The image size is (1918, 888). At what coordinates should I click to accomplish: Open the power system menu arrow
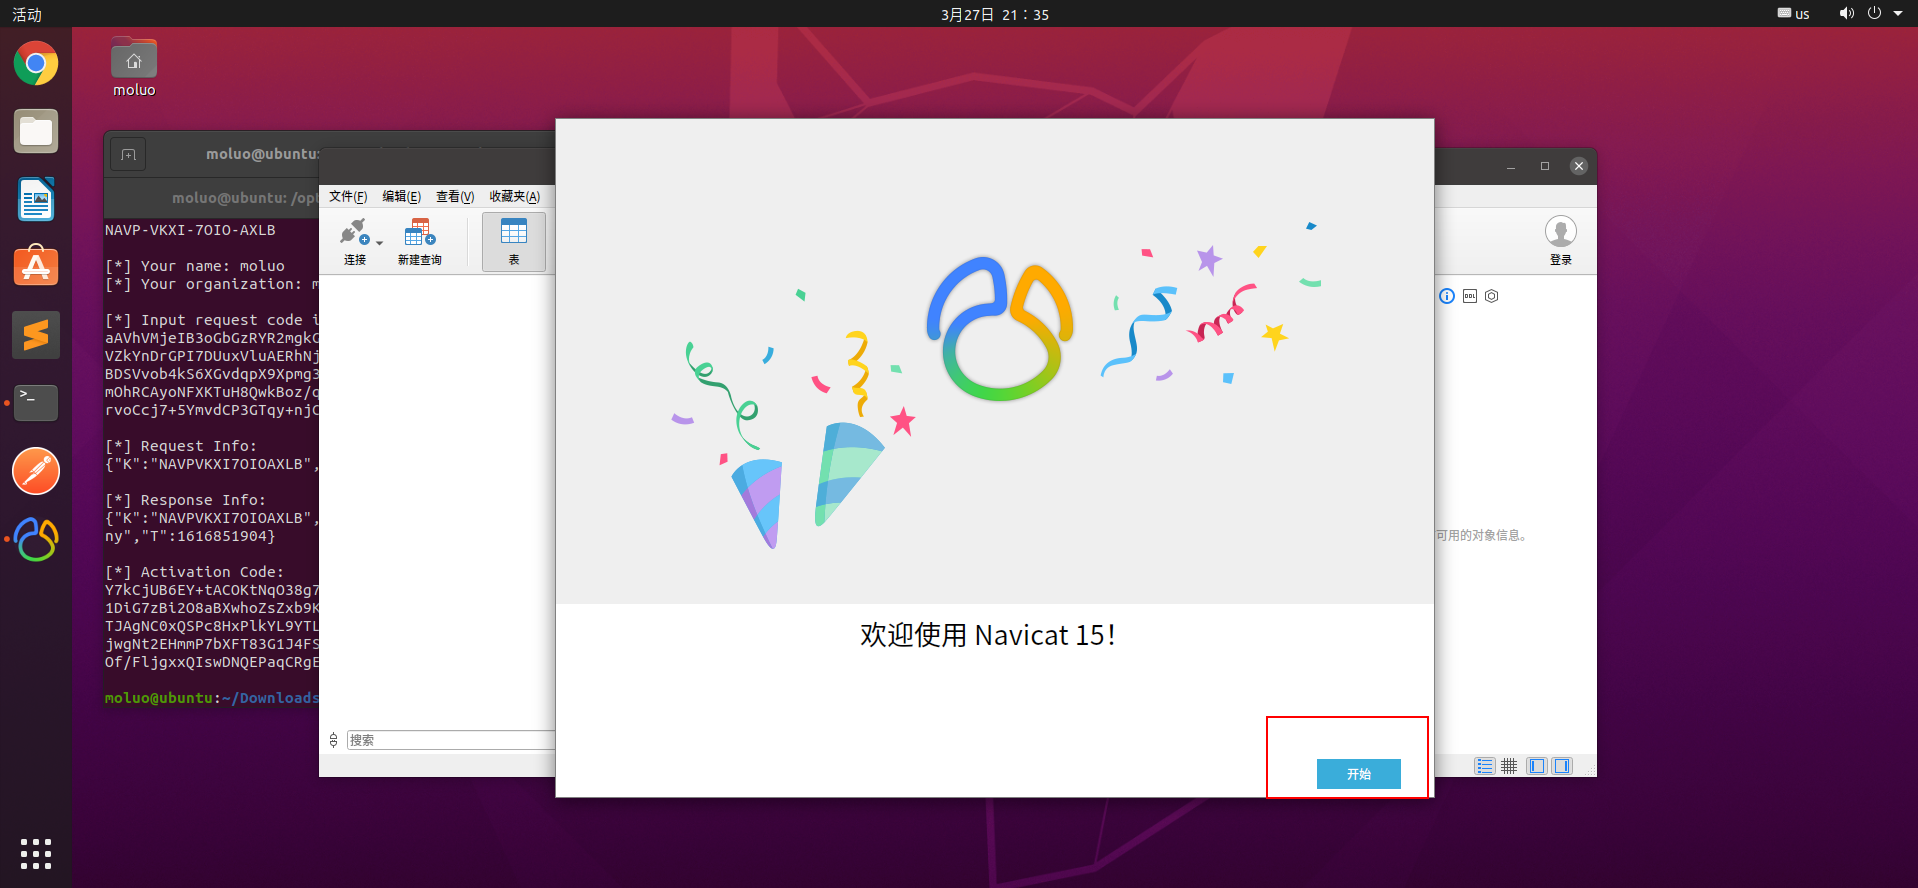pos(1898,13)
